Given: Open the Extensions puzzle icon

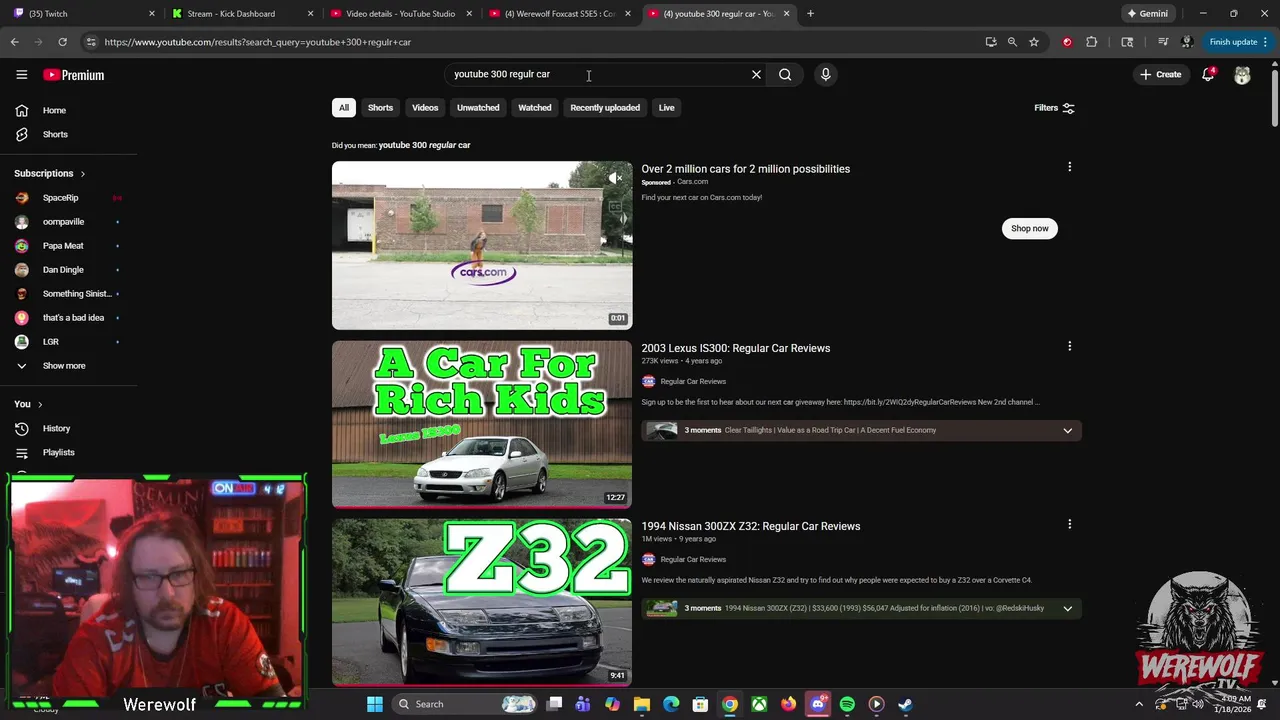Looking at the screenshot, I should [1091, 42].
